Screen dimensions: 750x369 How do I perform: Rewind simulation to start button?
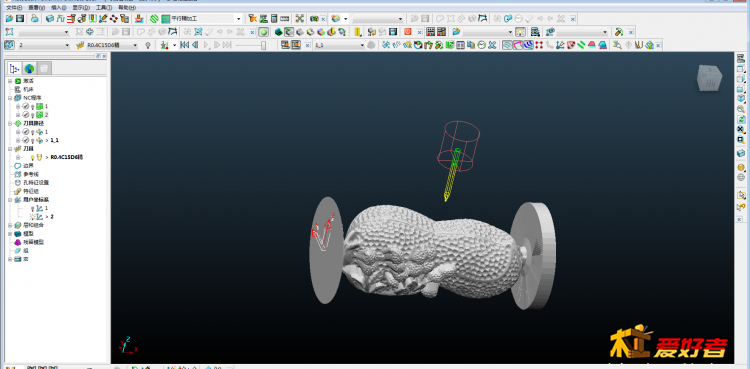(184, 45)
